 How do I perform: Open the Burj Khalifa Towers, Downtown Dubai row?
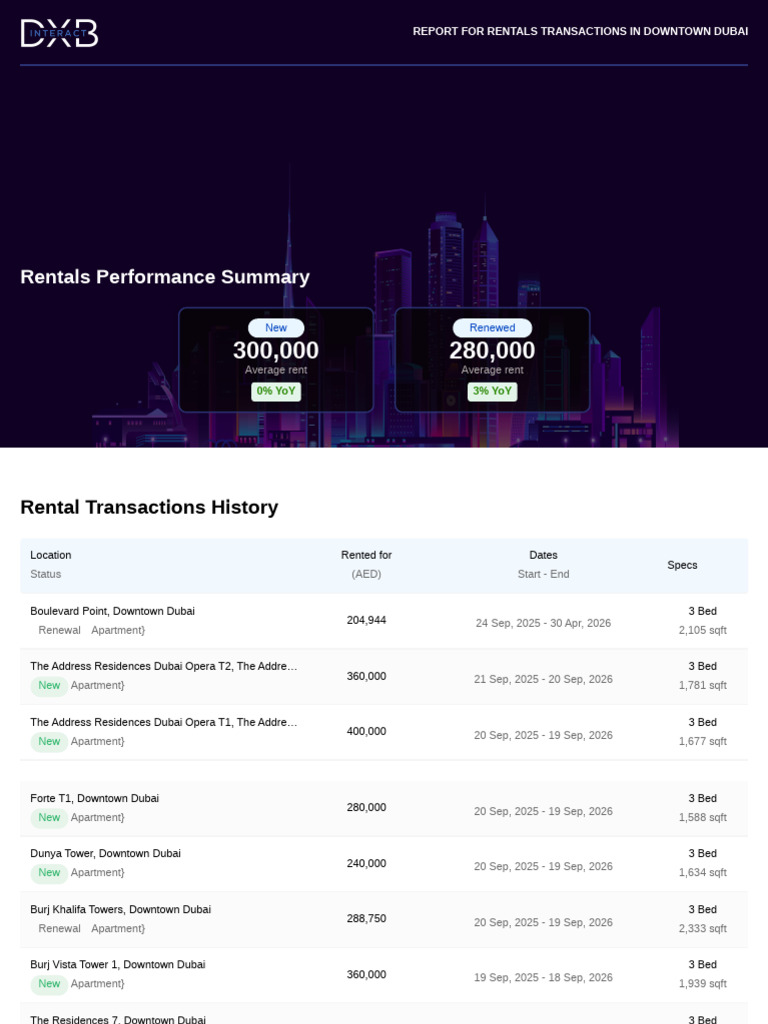coord(384,920)
